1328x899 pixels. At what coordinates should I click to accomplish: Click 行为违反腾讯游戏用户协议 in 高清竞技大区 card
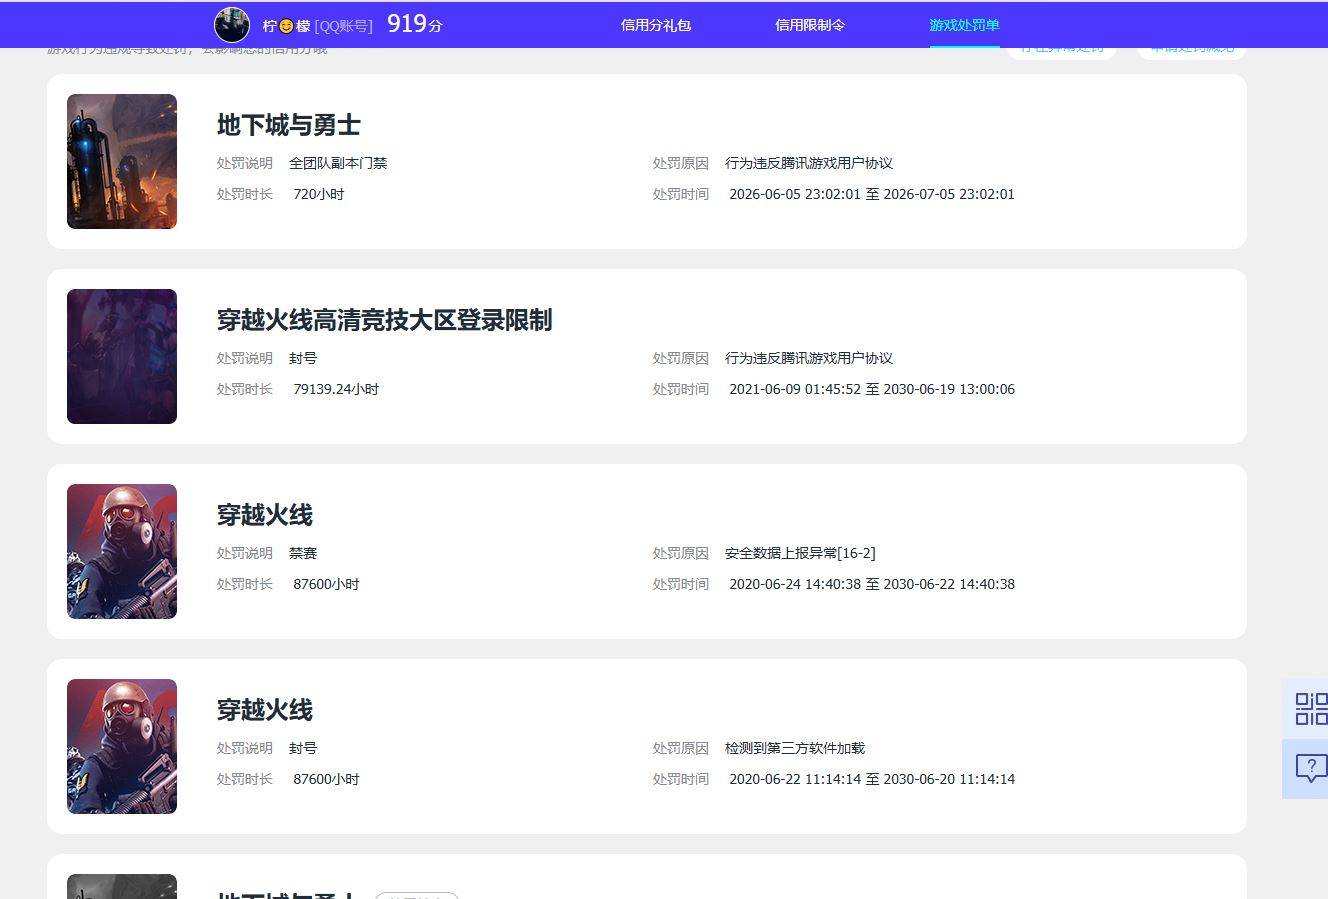tap(809, 358)
